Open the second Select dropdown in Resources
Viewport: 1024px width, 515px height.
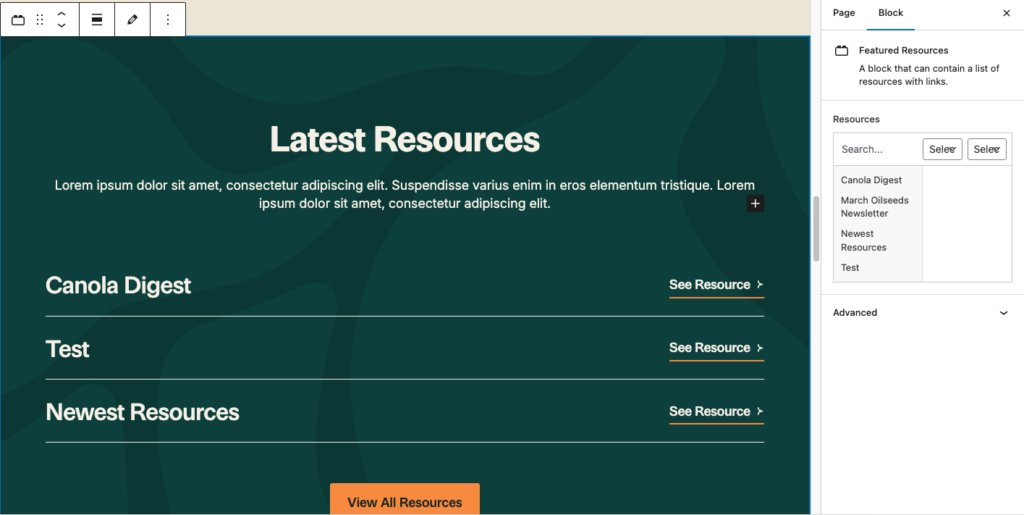pyautogui.click(x=986, y=149)
